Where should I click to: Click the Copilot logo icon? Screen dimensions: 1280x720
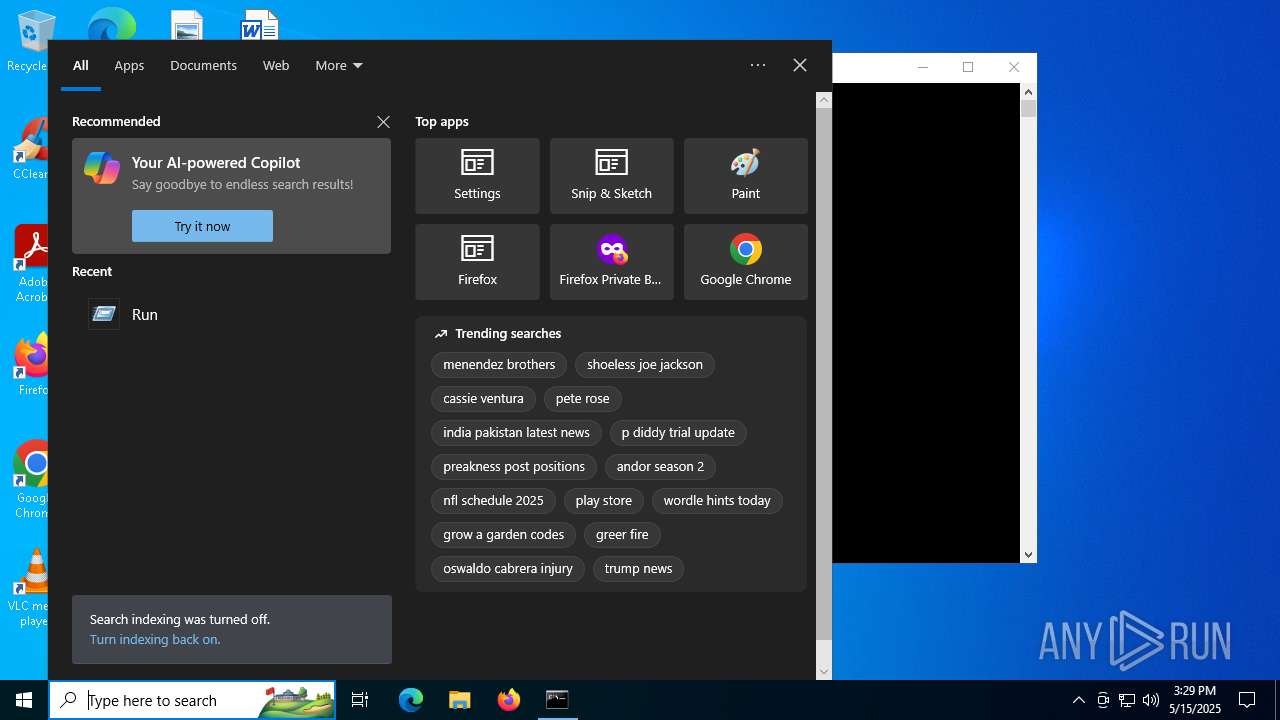click(102, 168)
